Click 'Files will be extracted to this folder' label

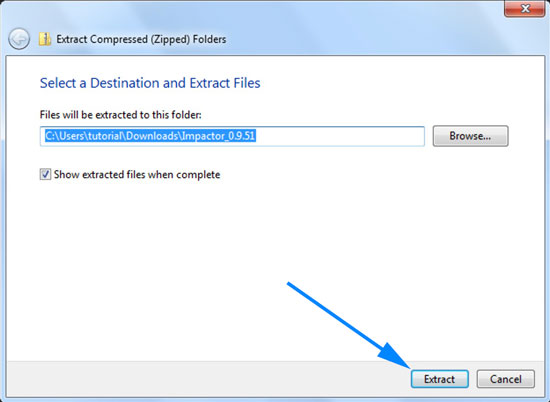coord(121,115)
